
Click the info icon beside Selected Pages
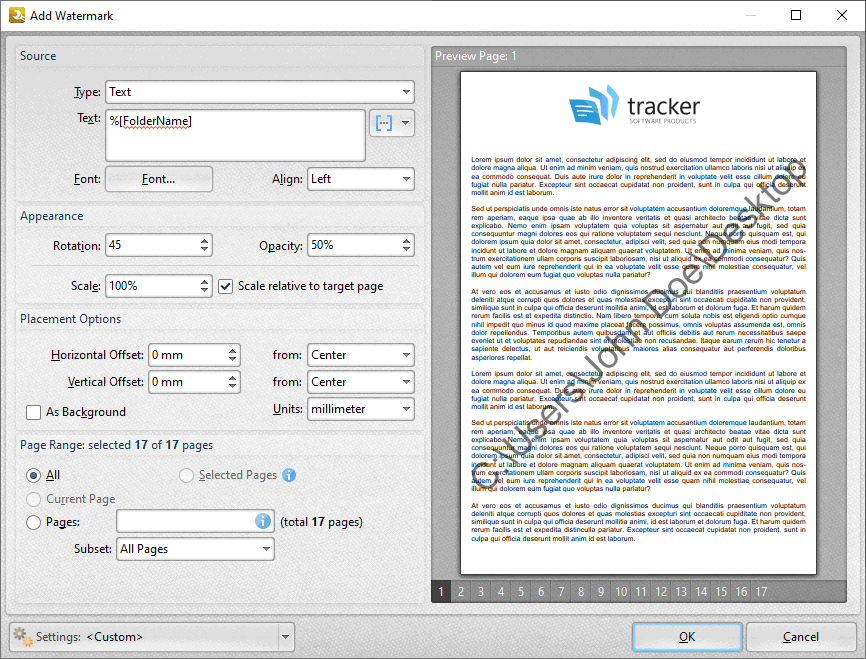pyautogui.click(x=288, y=475)
